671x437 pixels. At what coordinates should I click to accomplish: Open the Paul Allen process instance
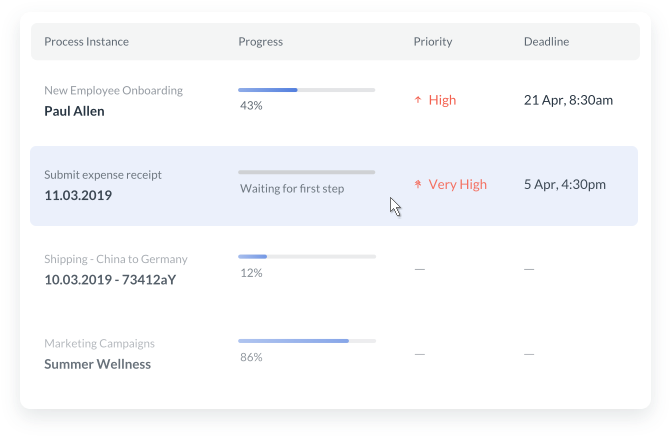[74, 111]
